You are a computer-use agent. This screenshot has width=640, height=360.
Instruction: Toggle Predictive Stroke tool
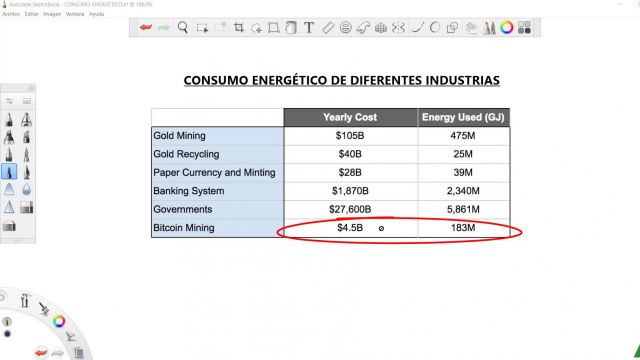(435, 27)
